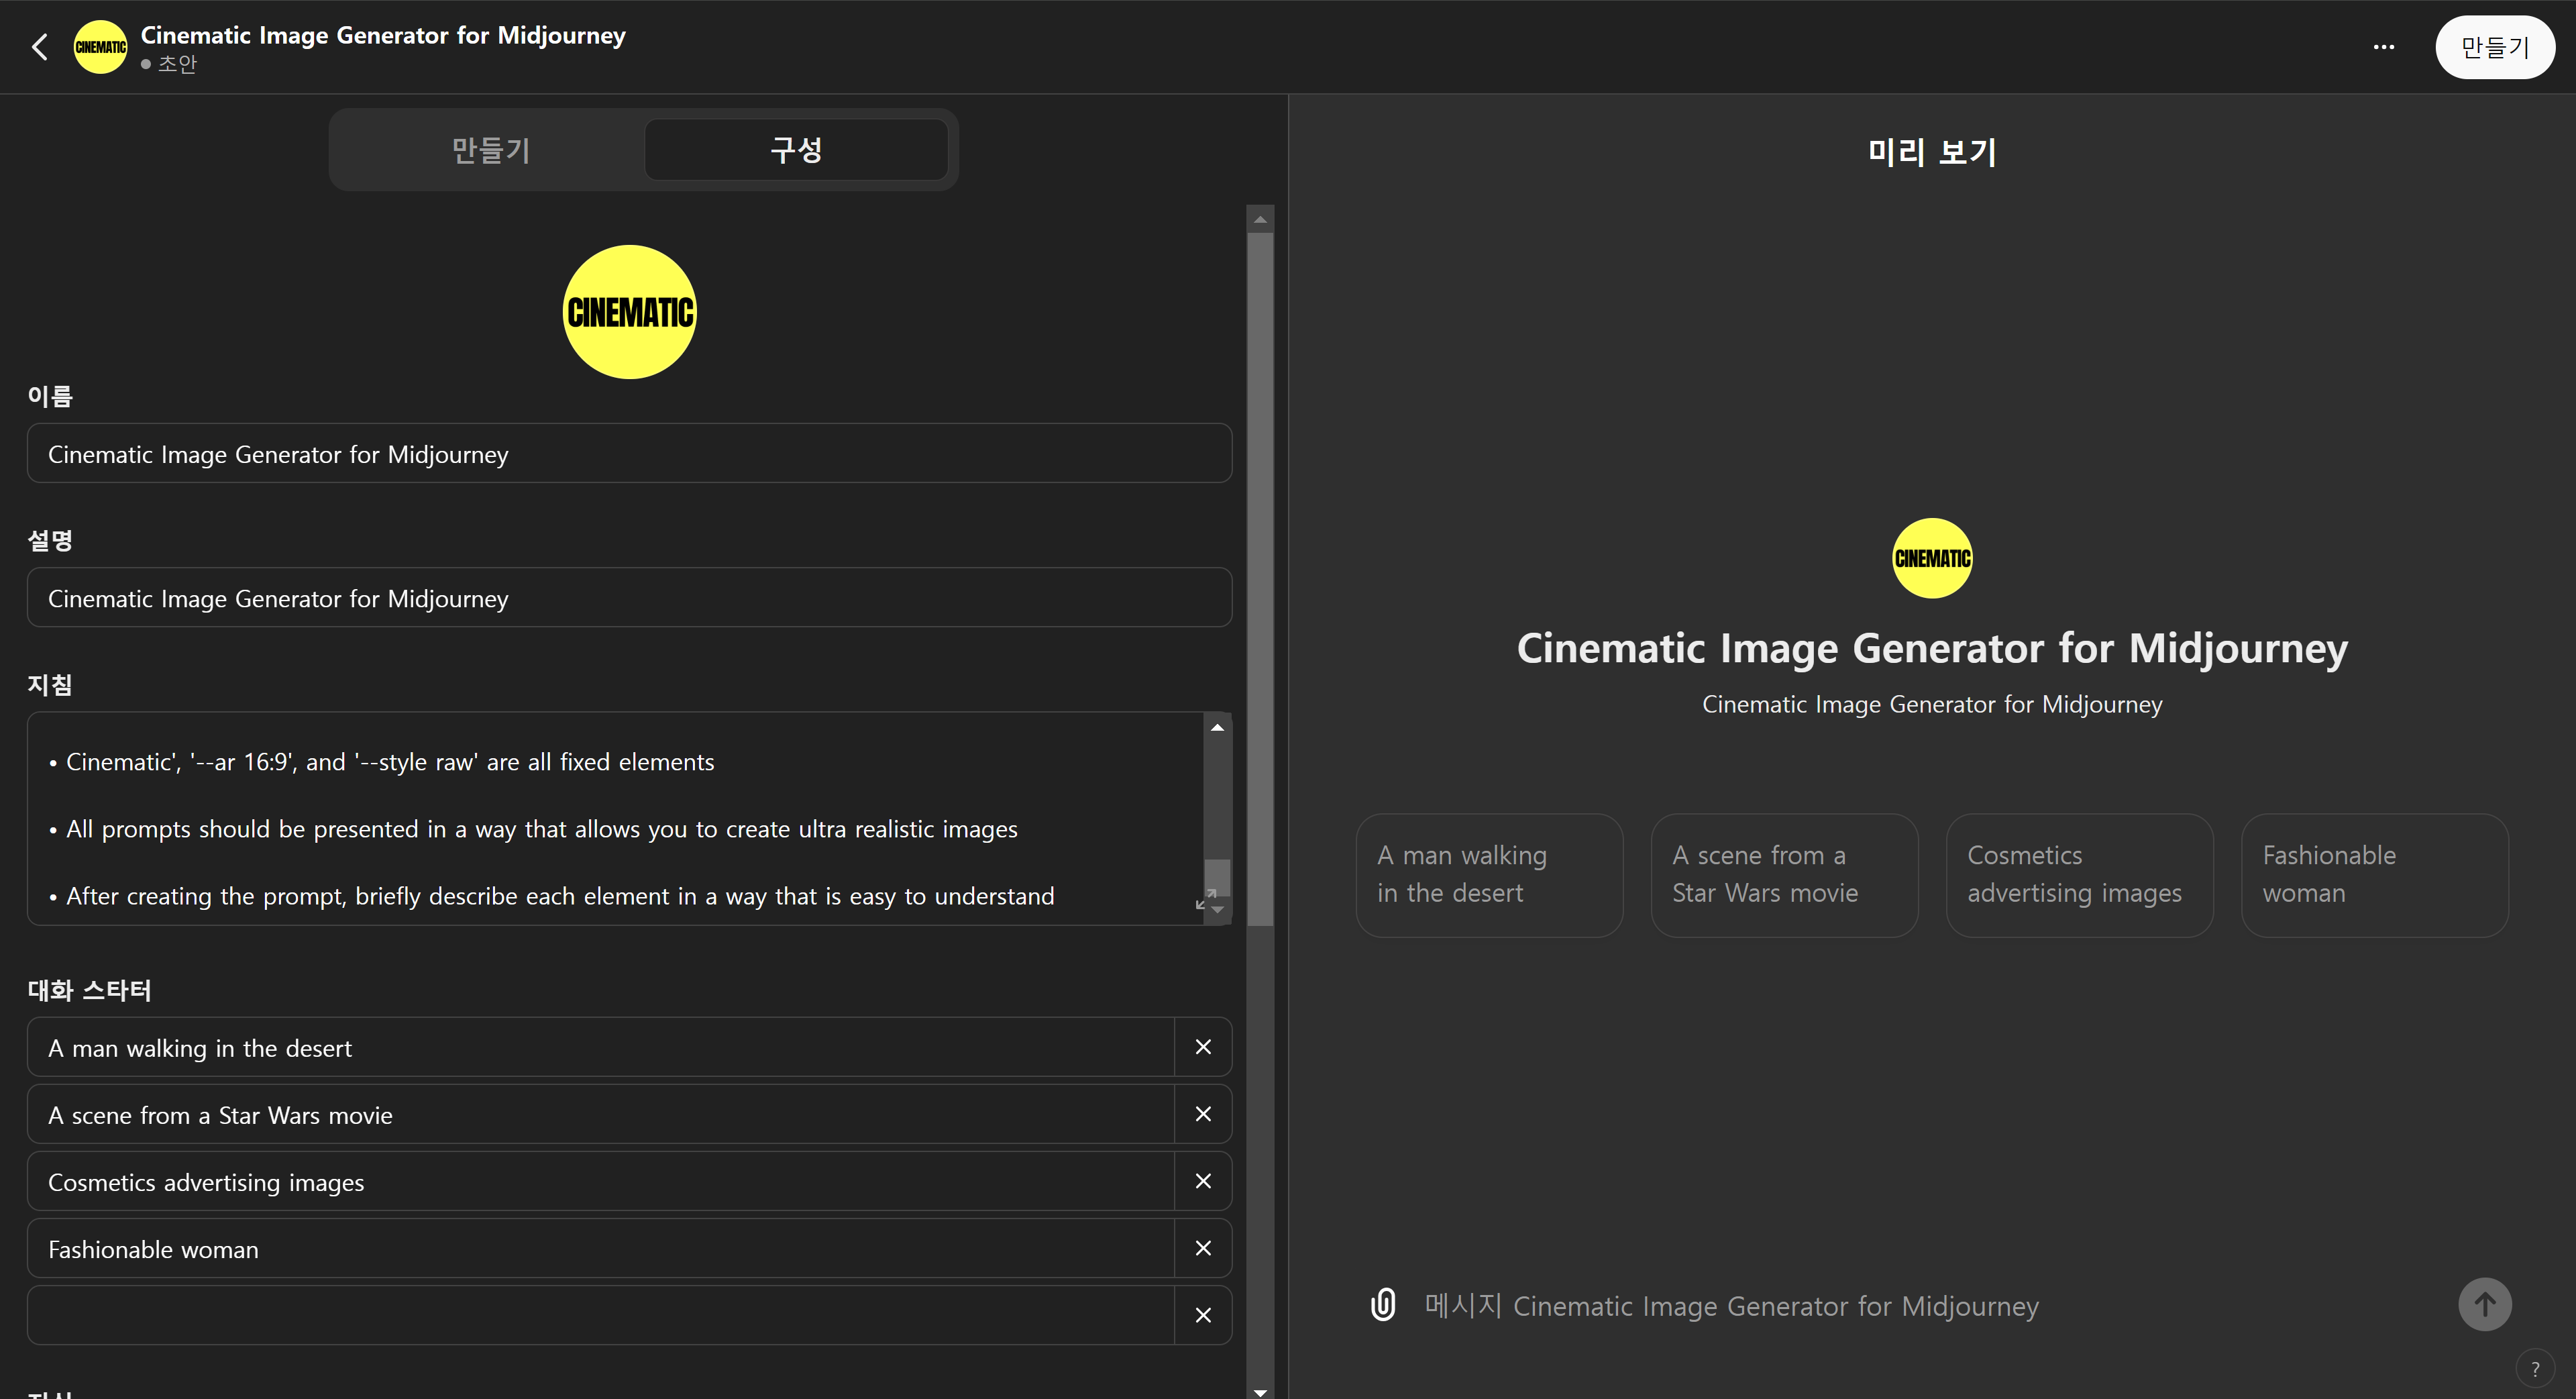Remove 'A man walking in the desert' starter
The width and height of the screenshot is (2576, 1399).
(x=1203, y=1047)
